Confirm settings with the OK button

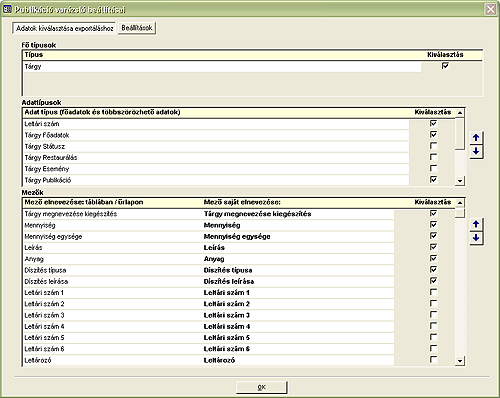point(262,387)
